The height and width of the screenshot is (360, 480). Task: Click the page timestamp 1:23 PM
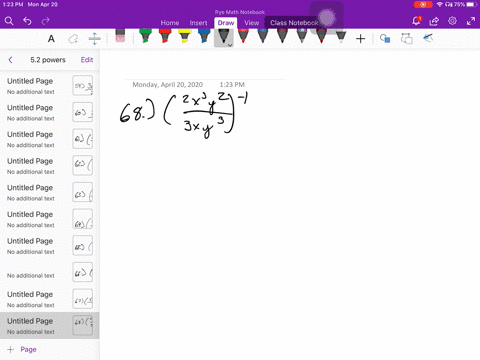(232, 85)
